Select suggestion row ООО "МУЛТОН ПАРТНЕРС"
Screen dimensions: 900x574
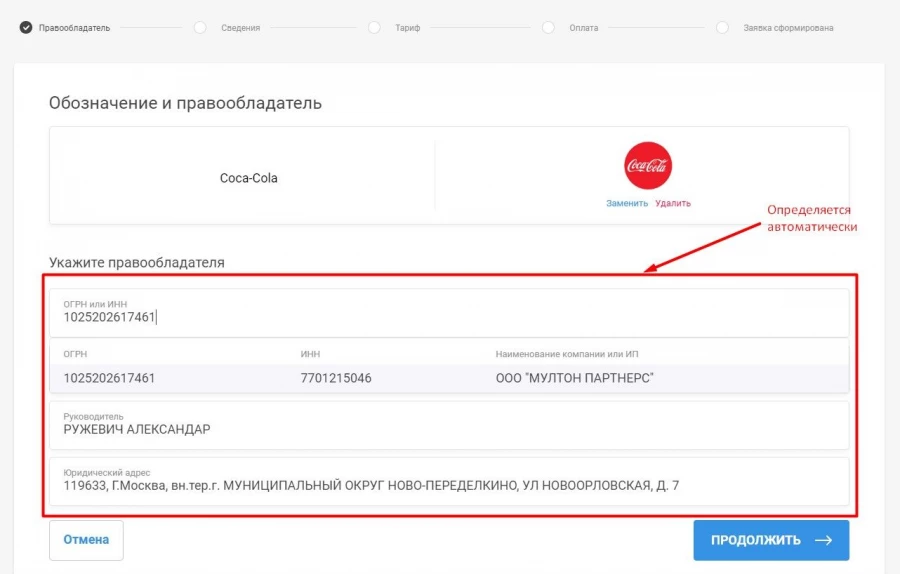coord(449,378)
